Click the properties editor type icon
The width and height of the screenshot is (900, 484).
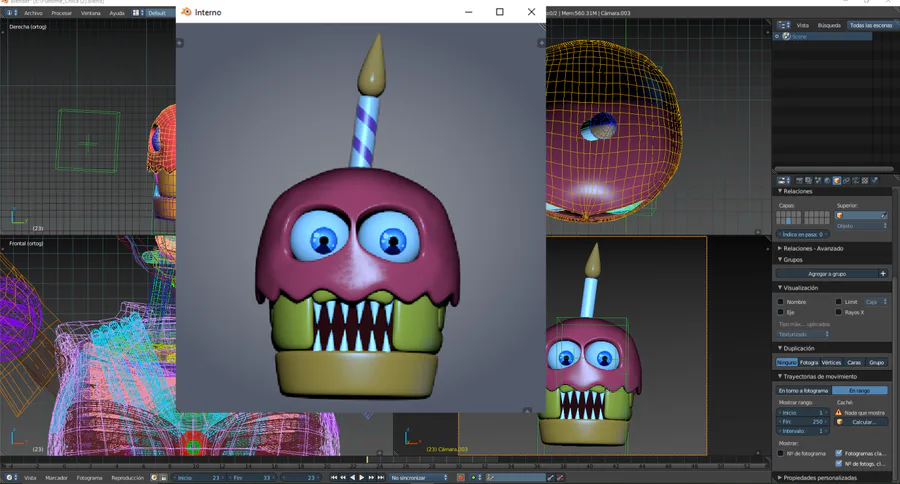(x=783, y=180)
